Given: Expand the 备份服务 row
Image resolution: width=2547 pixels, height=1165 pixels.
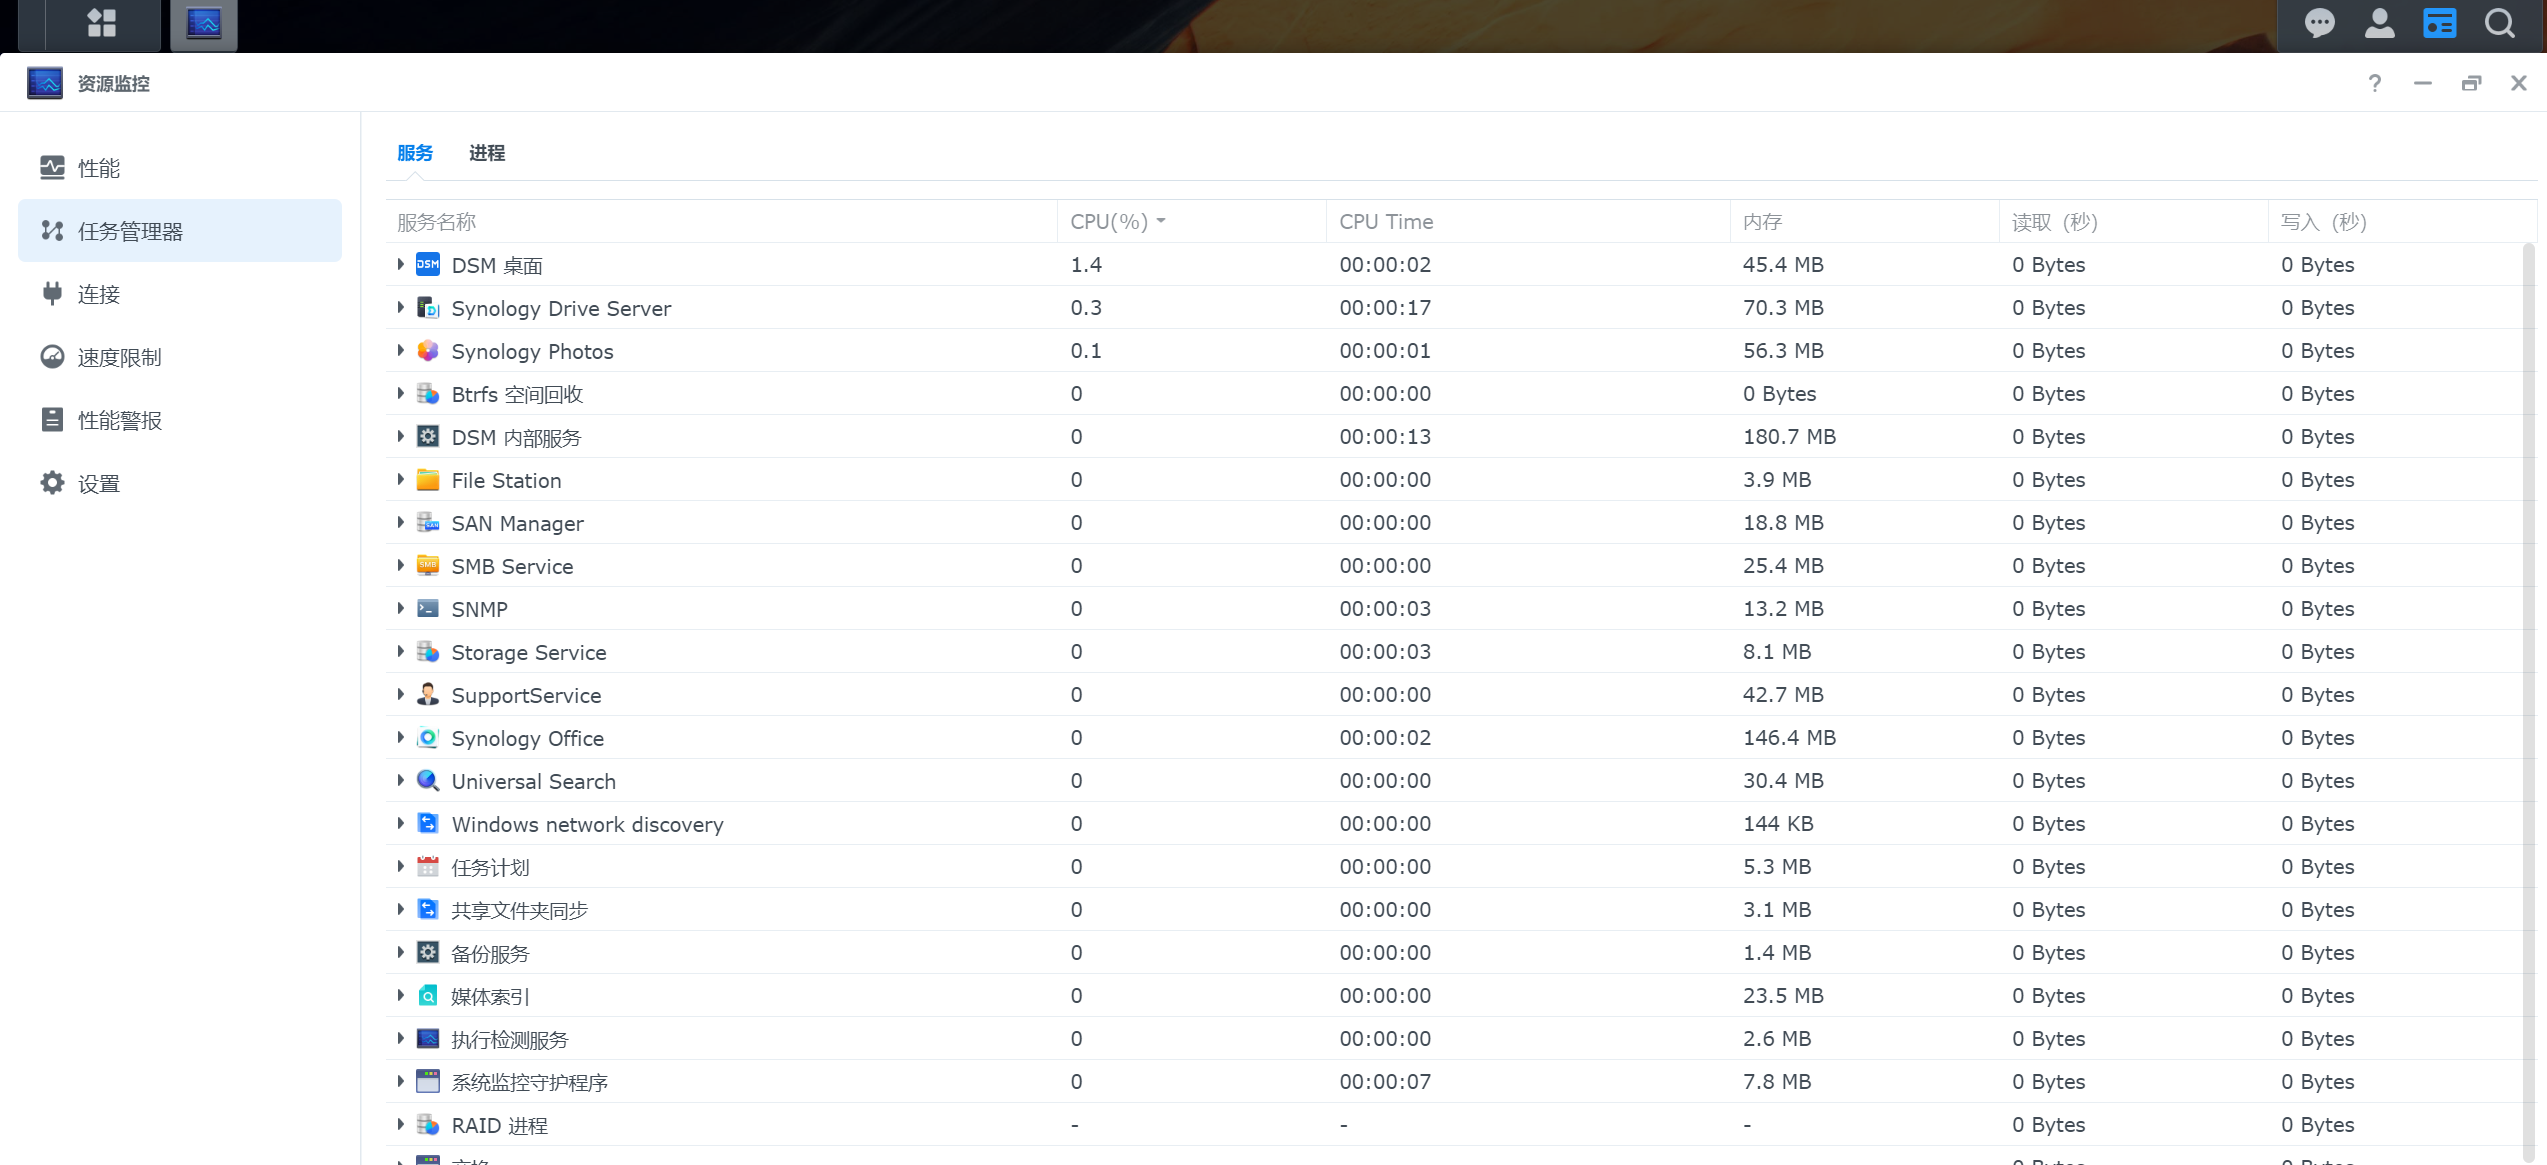Looking at the screenshot, I should [x=401, y=952].
